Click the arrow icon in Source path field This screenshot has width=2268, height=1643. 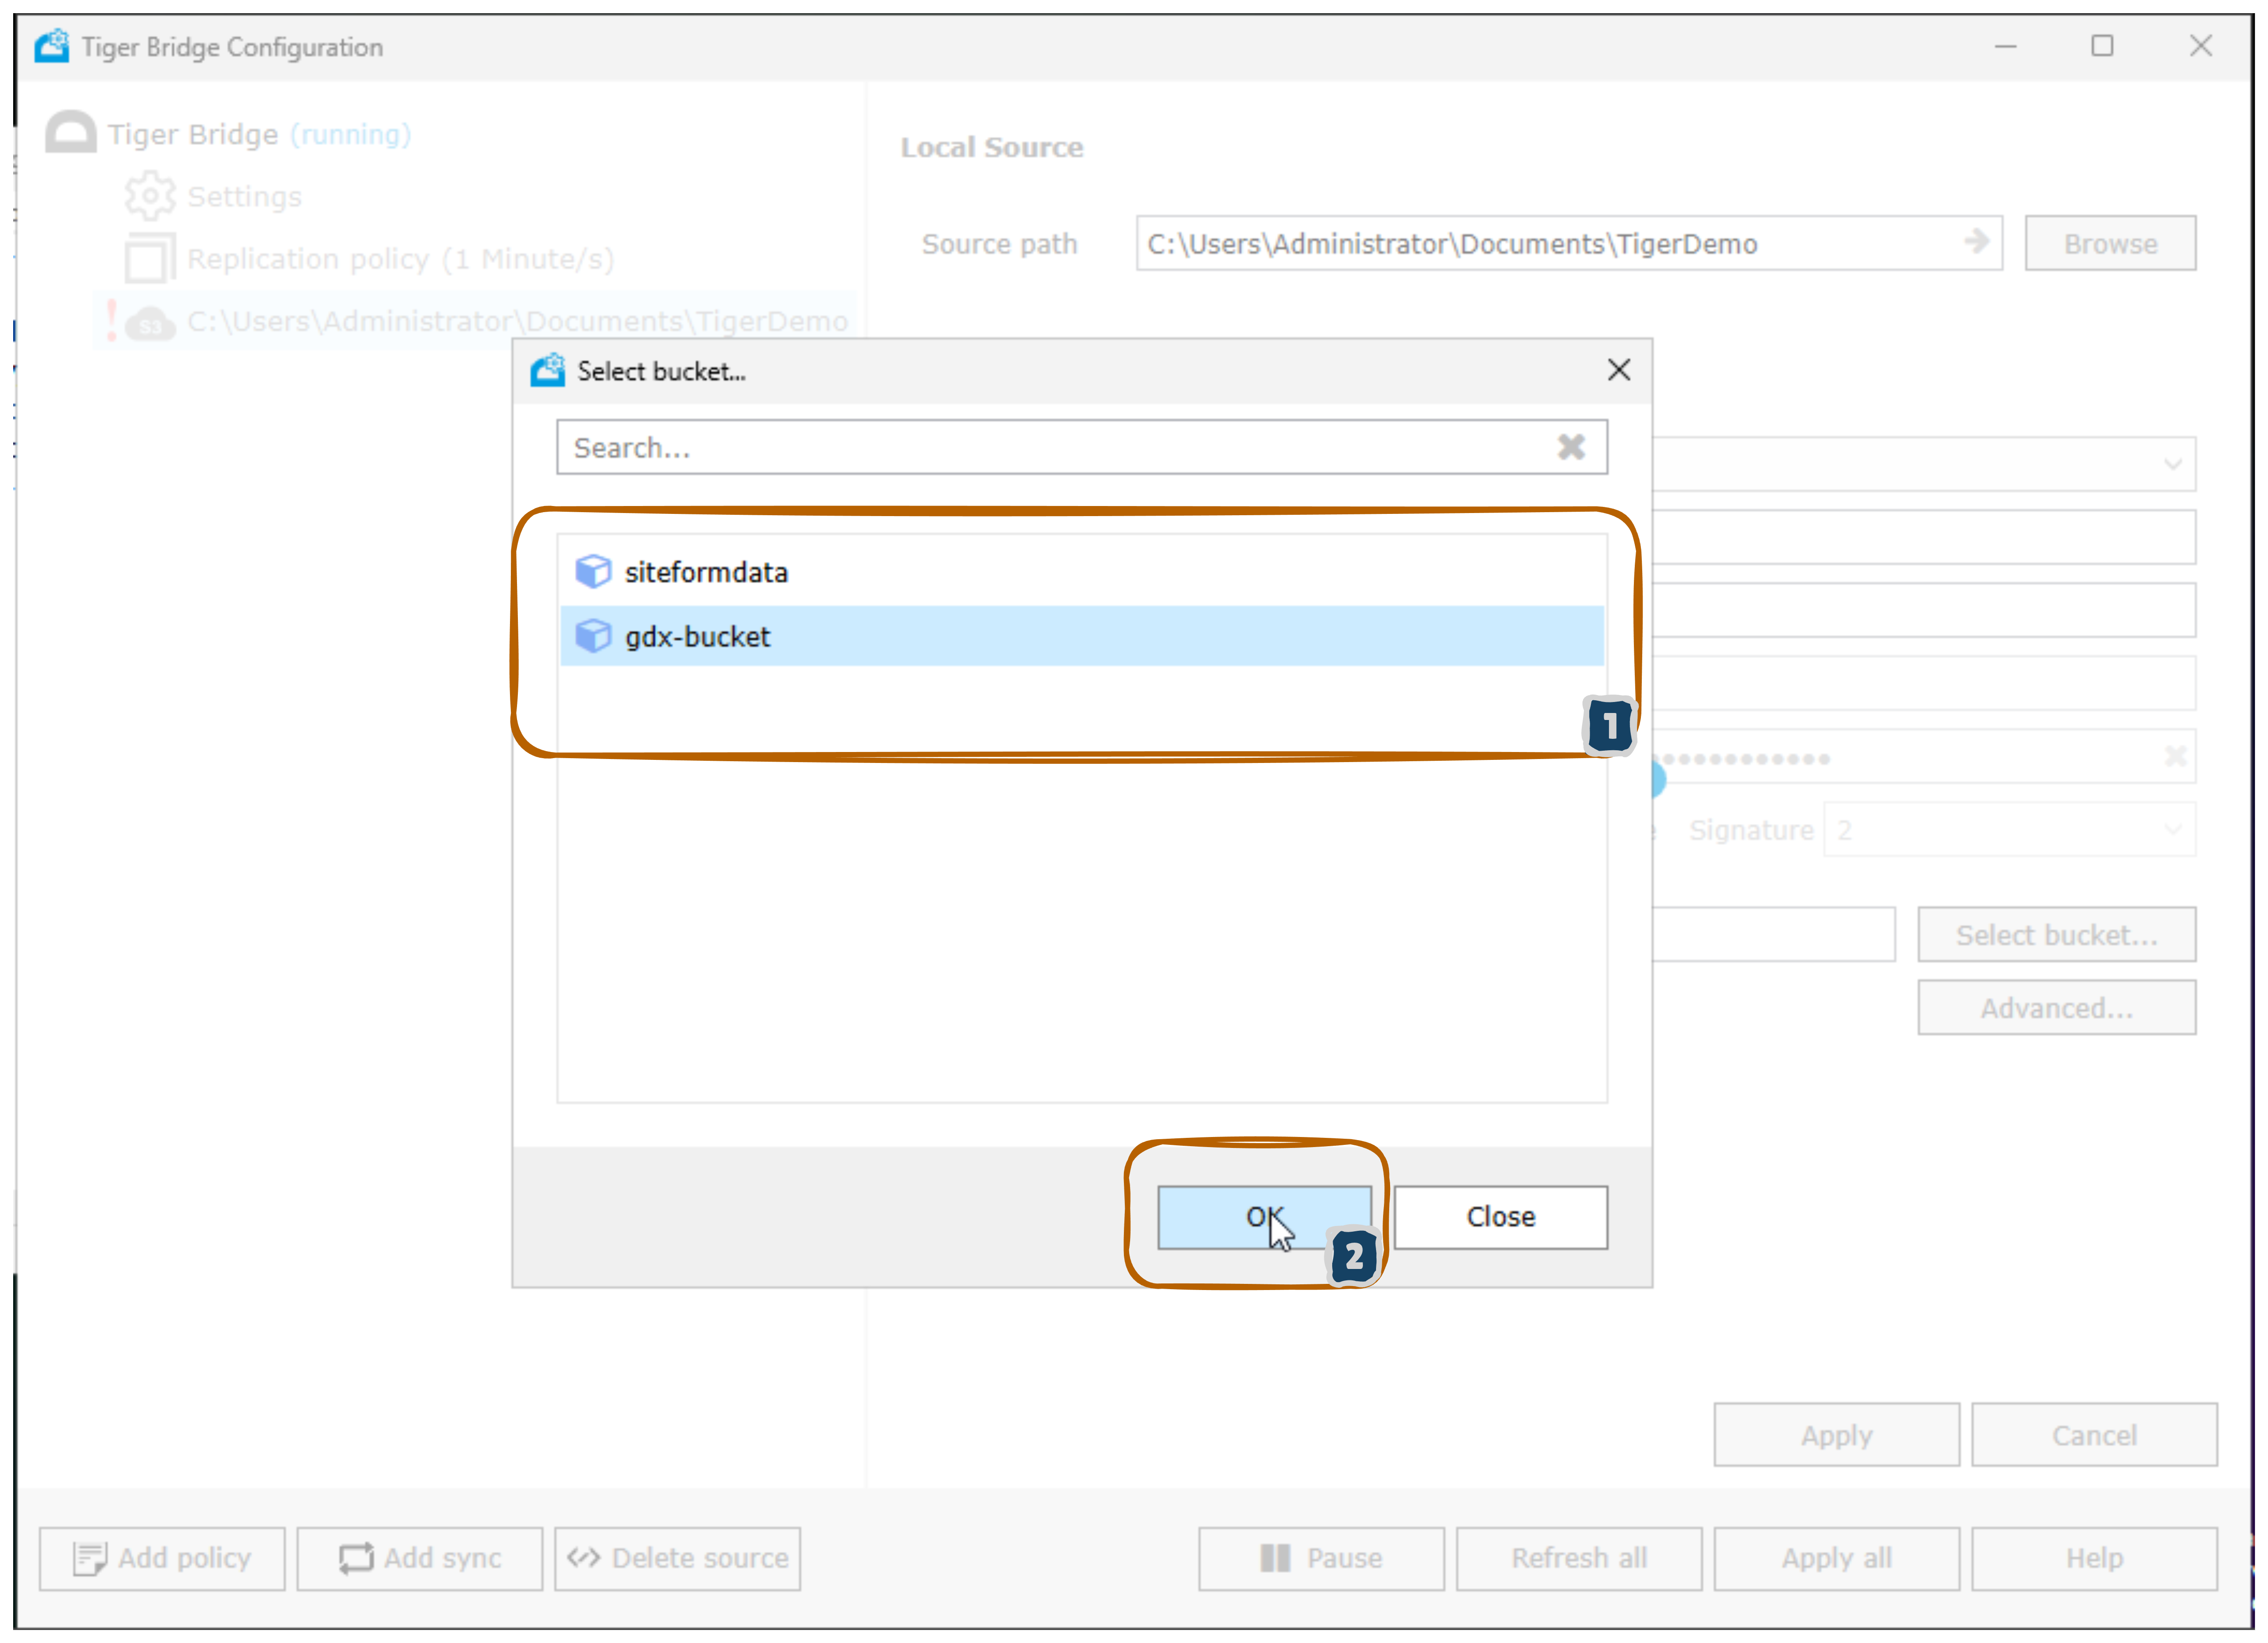1976,242
